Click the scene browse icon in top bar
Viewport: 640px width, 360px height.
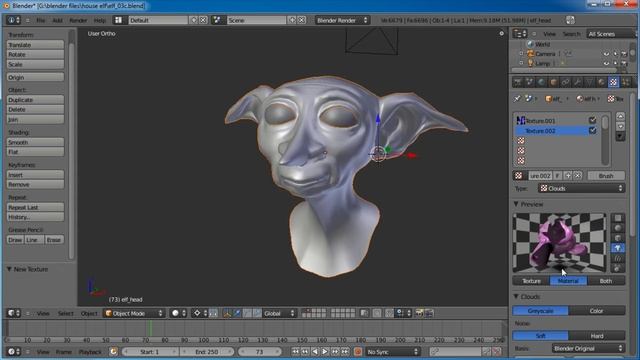217,20
